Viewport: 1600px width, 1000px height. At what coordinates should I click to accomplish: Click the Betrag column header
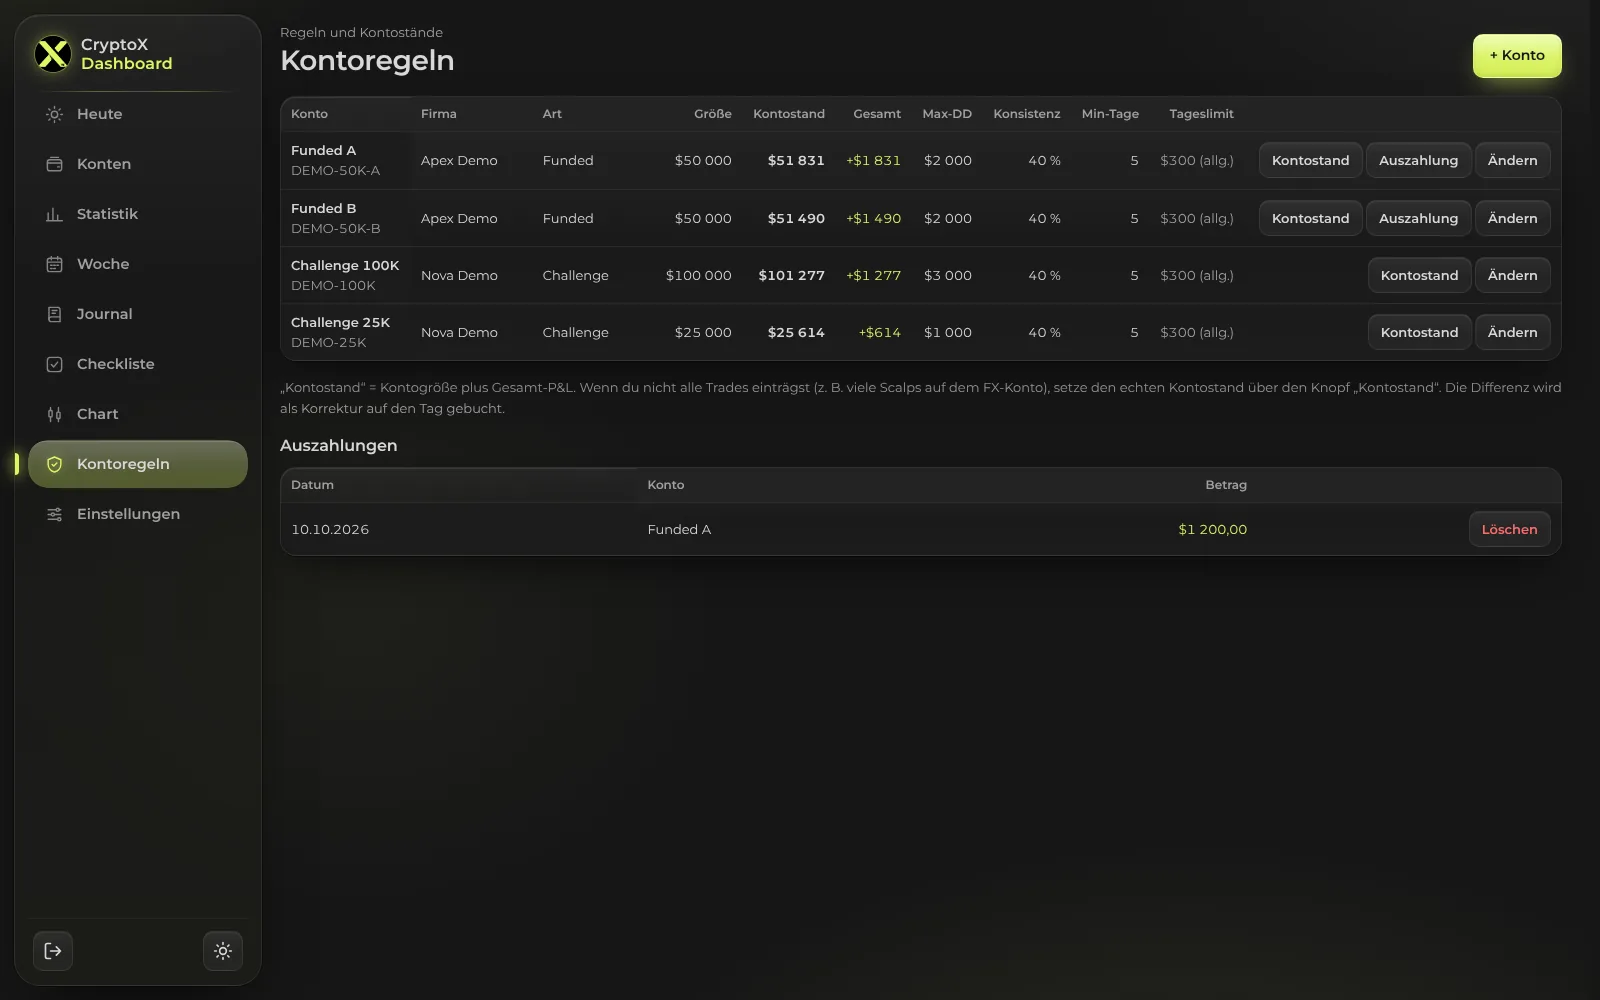(x=1226, y=485)
